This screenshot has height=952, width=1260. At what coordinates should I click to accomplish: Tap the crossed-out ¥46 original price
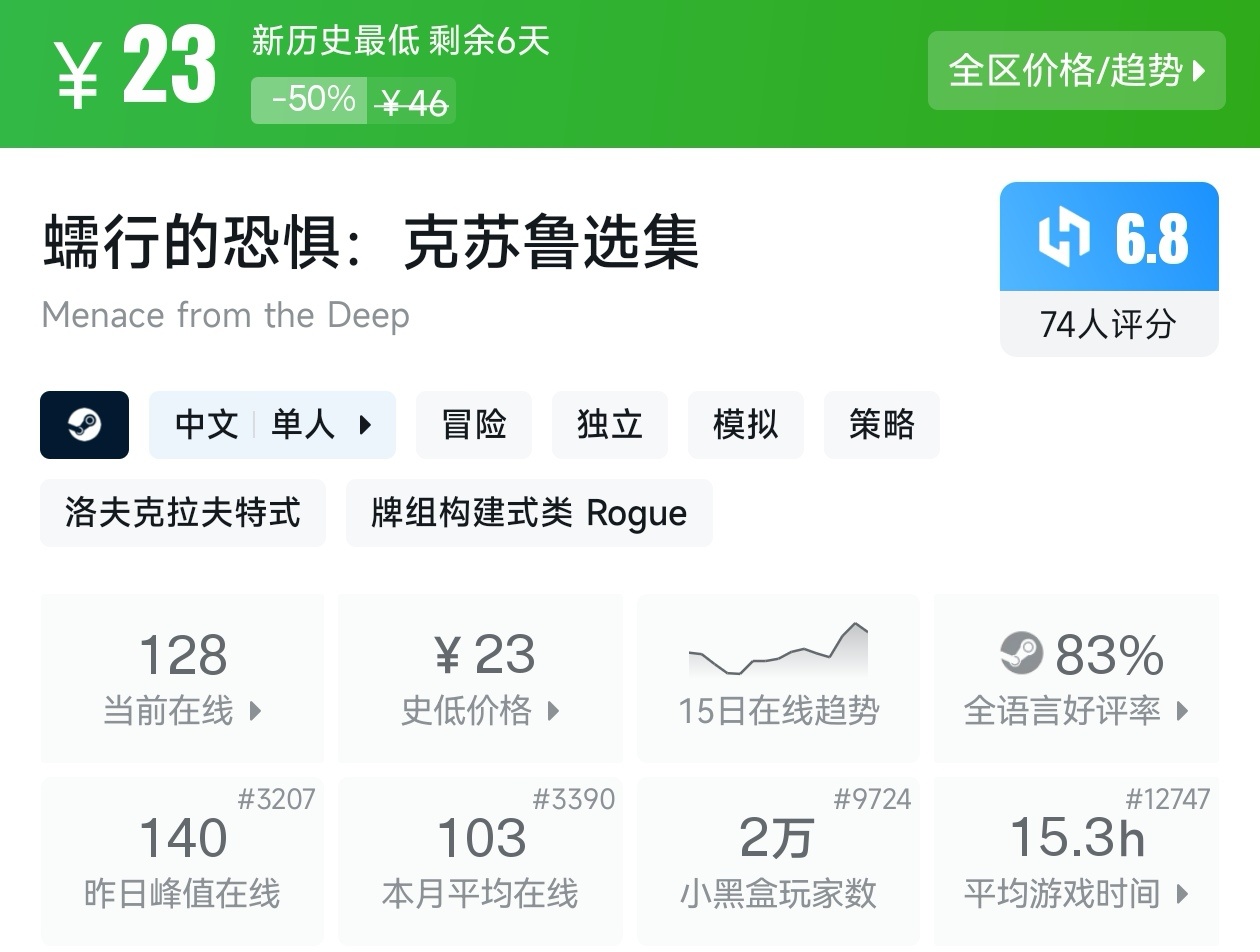coord(414,102)
